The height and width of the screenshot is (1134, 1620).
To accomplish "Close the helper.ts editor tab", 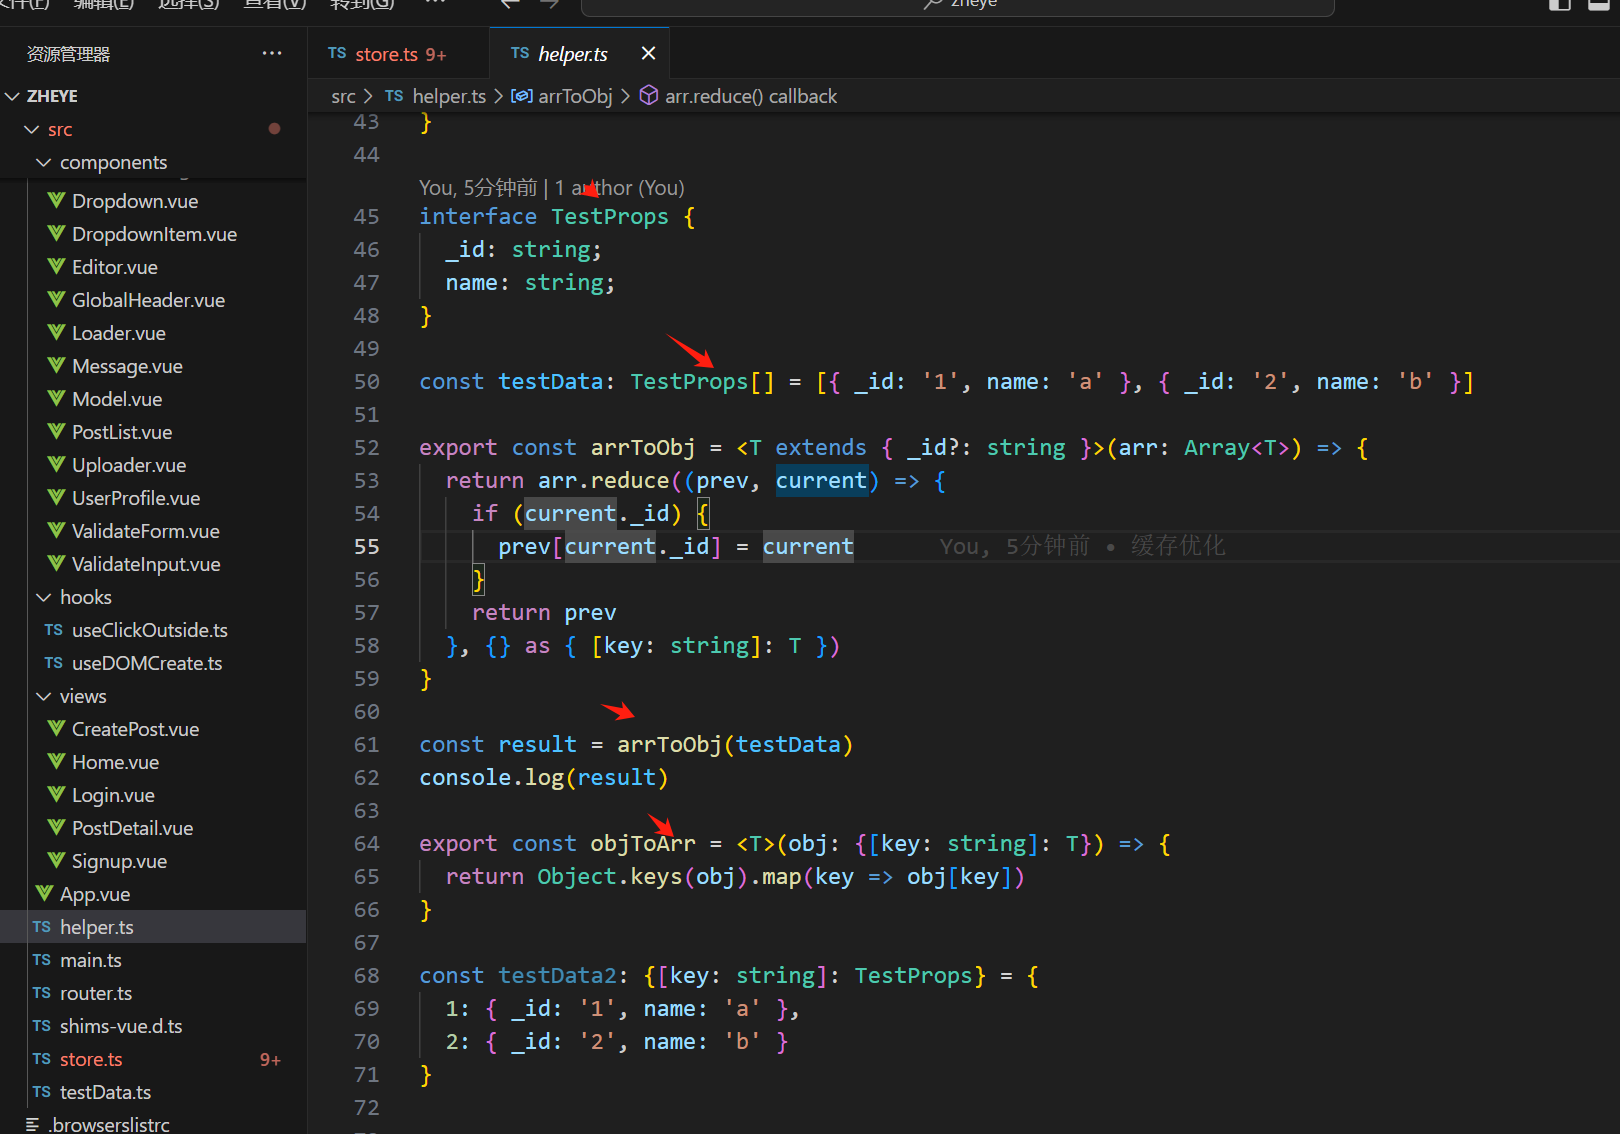I will tap(648, 53).
